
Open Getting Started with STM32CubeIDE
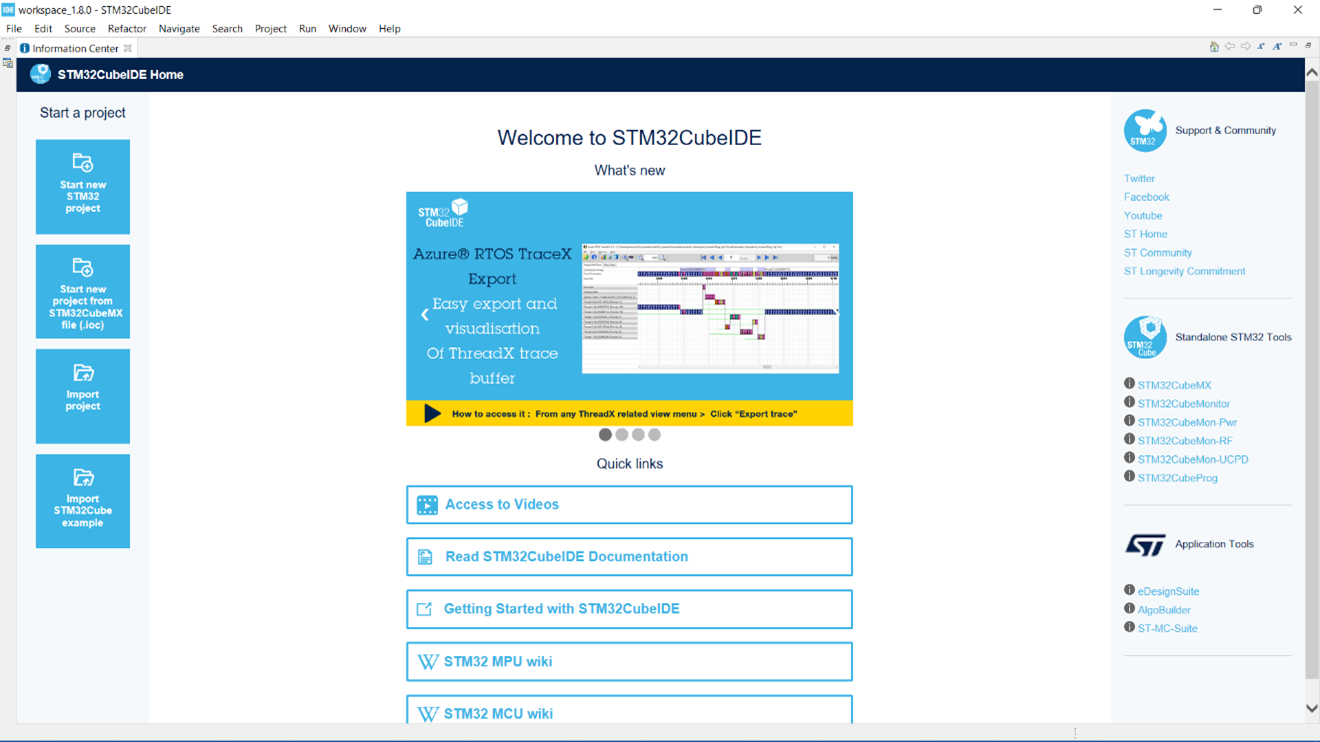[x=628, y=609]
